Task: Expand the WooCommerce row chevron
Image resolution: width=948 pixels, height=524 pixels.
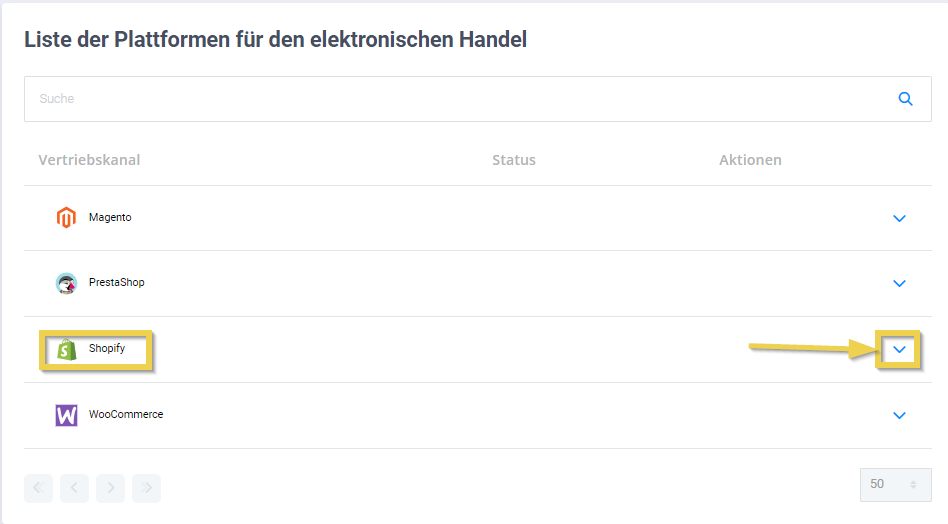Action: coord(899,415)
